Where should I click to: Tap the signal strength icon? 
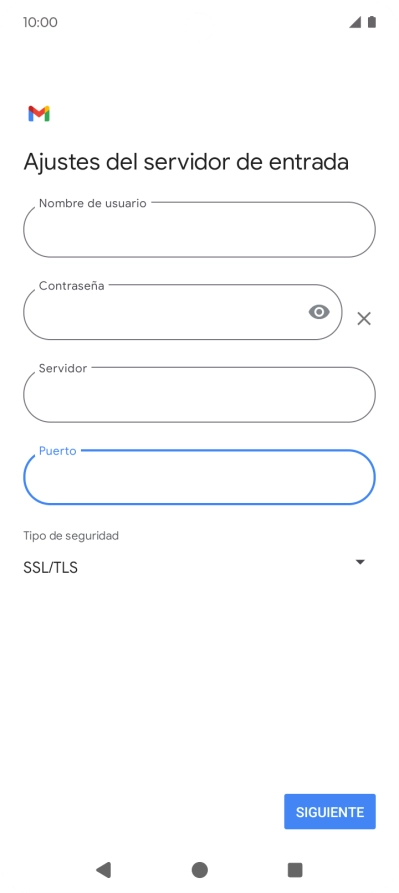355,22
